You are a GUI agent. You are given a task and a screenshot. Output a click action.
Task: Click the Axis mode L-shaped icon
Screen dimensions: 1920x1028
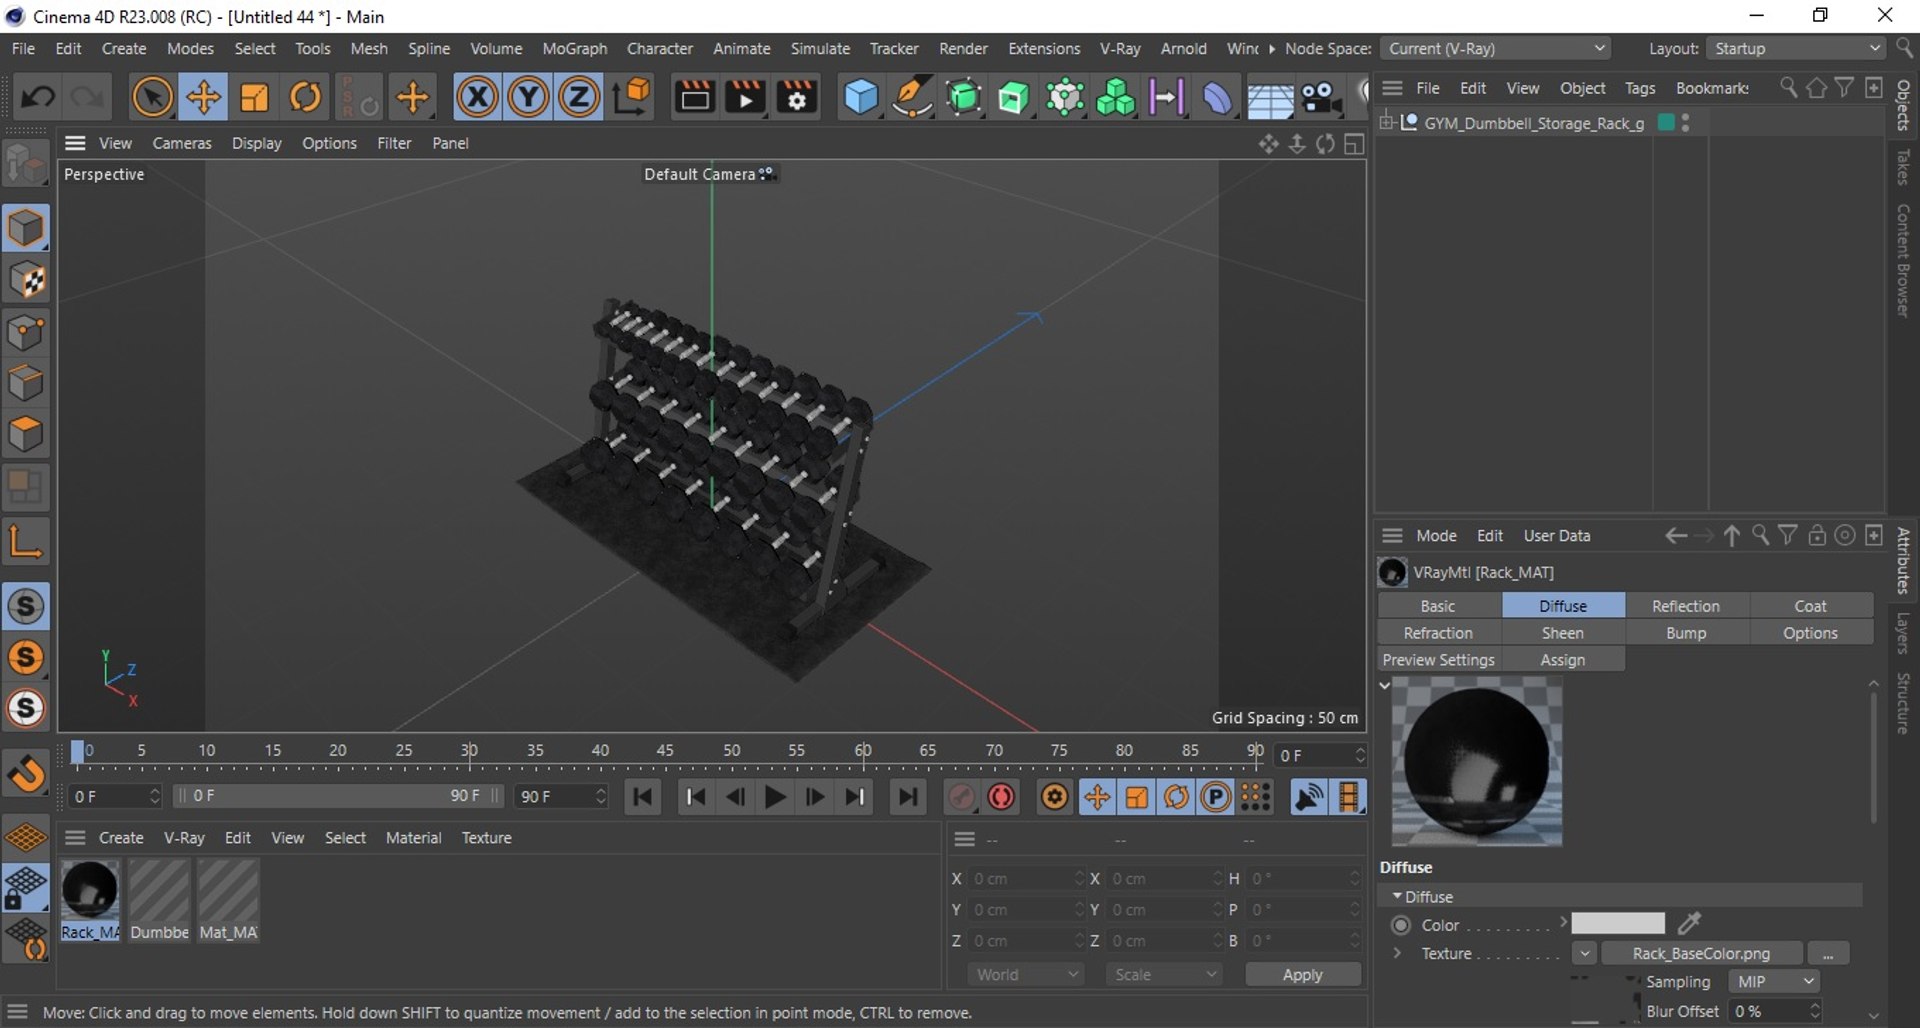[x=26, y=541]
